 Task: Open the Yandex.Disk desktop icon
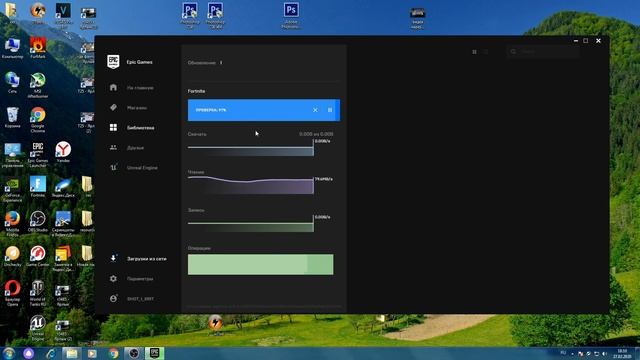[x=63, y=187]
